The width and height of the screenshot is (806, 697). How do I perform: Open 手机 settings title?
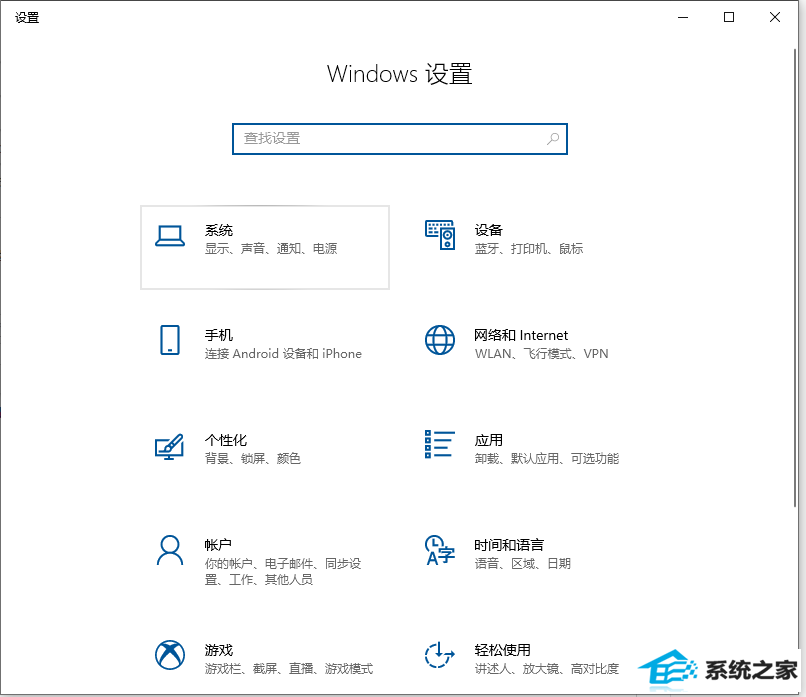point(218,335)
